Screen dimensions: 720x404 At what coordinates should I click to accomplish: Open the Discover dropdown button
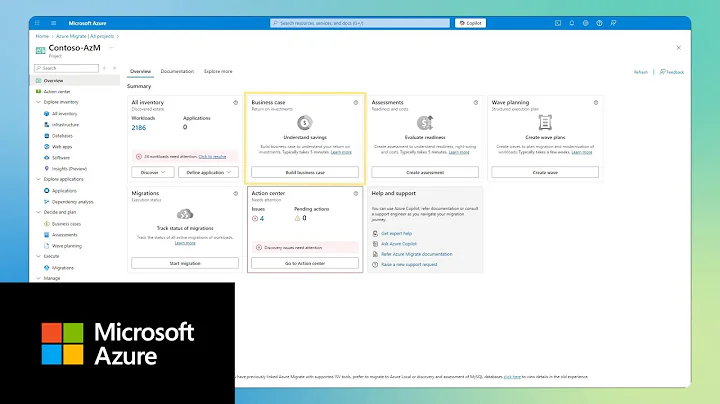coord(153,173)
